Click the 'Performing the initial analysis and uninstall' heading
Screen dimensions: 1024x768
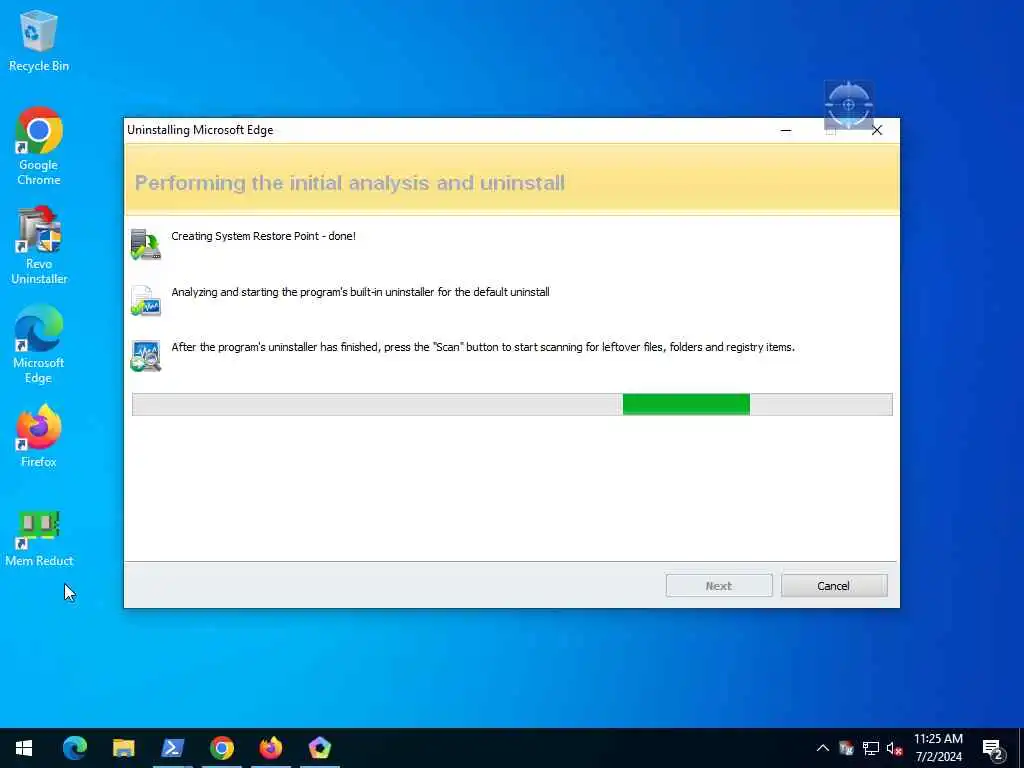pyautogui.click(x=349, y=183)
